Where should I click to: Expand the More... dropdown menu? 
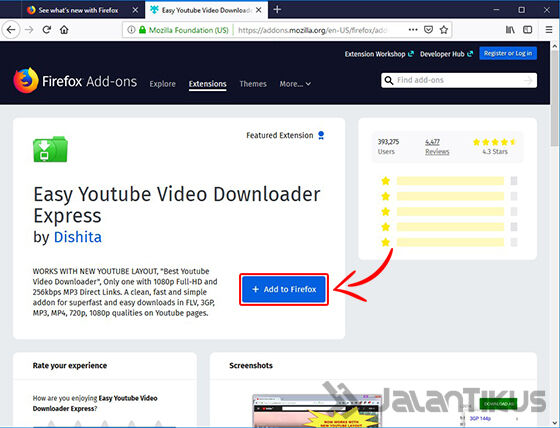pyautogui.click(x=295, y=84)
